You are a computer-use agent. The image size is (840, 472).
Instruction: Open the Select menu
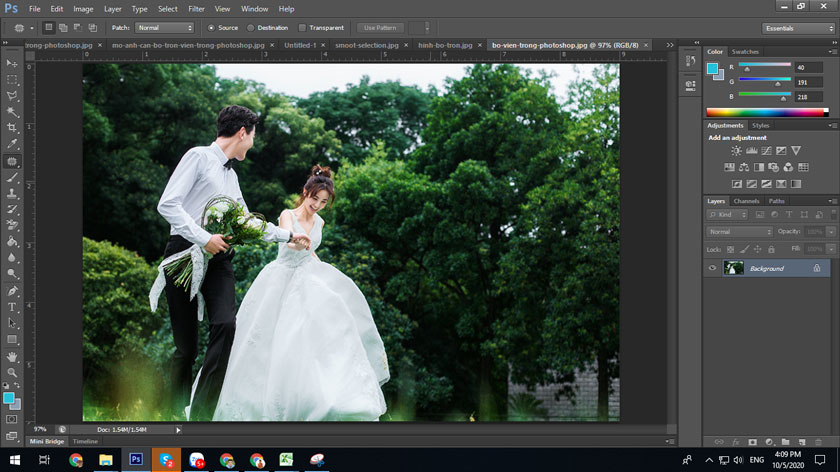tap(168, 9)
